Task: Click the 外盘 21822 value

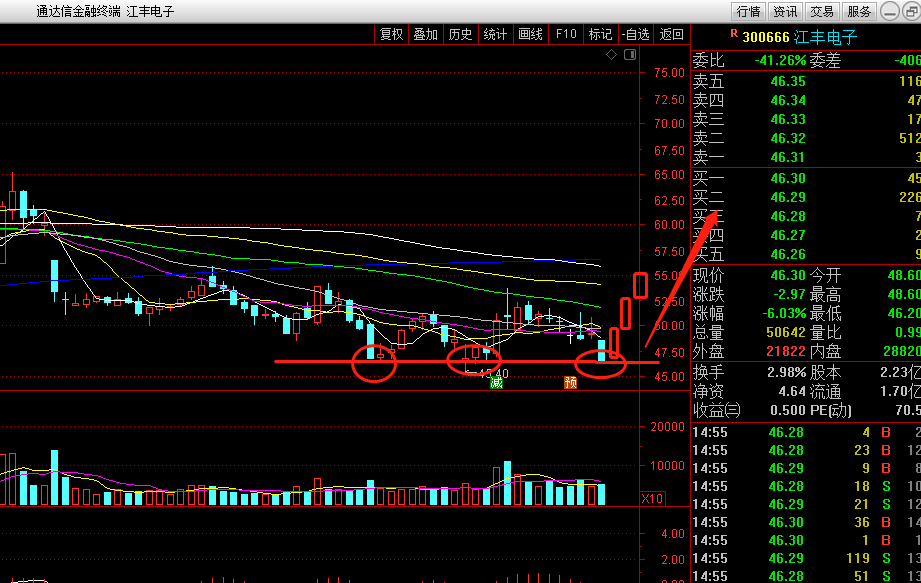Action: (786, 351)
